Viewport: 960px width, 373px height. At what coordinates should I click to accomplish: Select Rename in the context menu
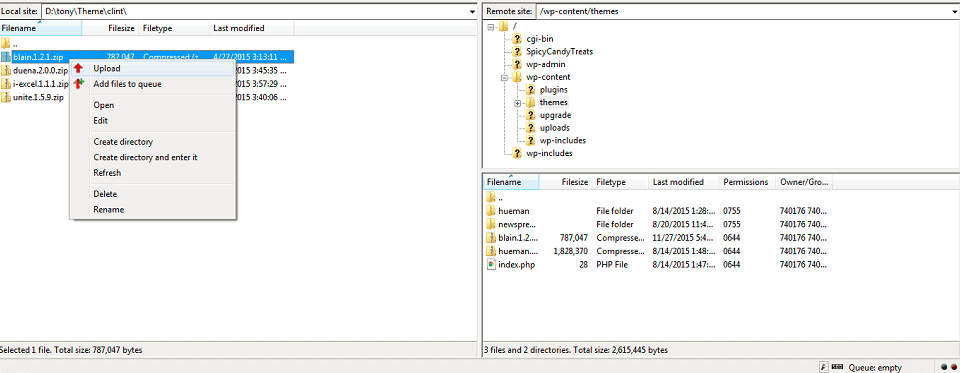(x=153, y=209)
